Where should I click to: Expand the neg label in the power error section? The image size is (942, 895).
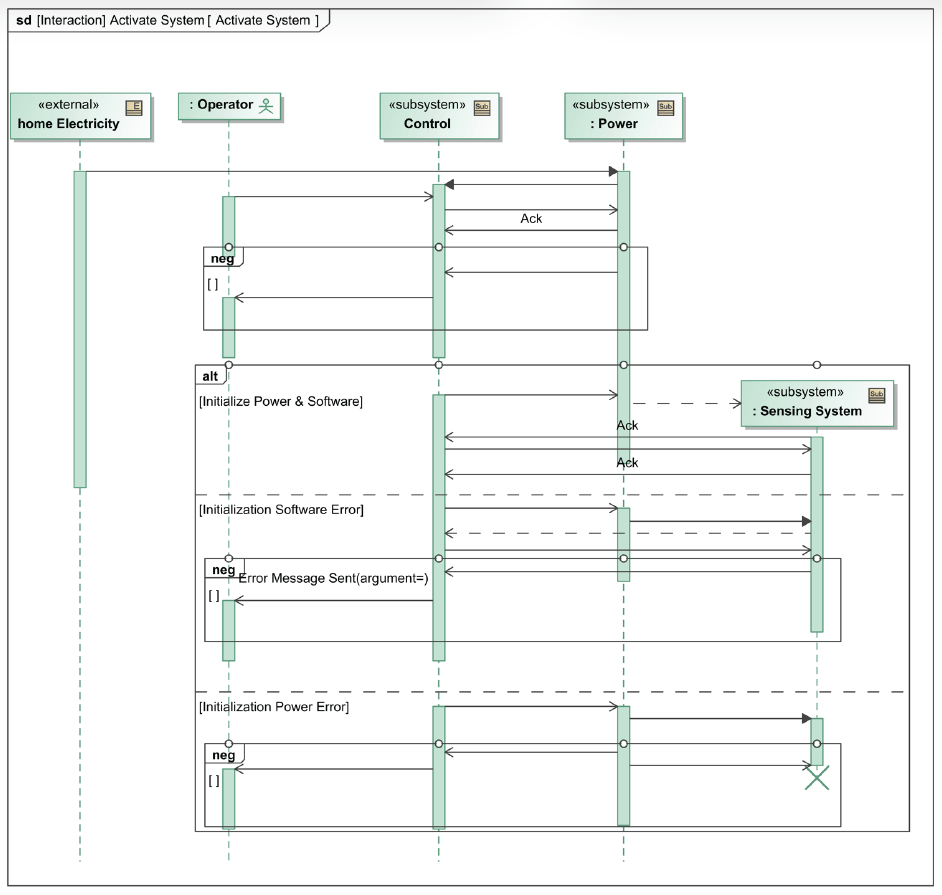tap(222, 756)
